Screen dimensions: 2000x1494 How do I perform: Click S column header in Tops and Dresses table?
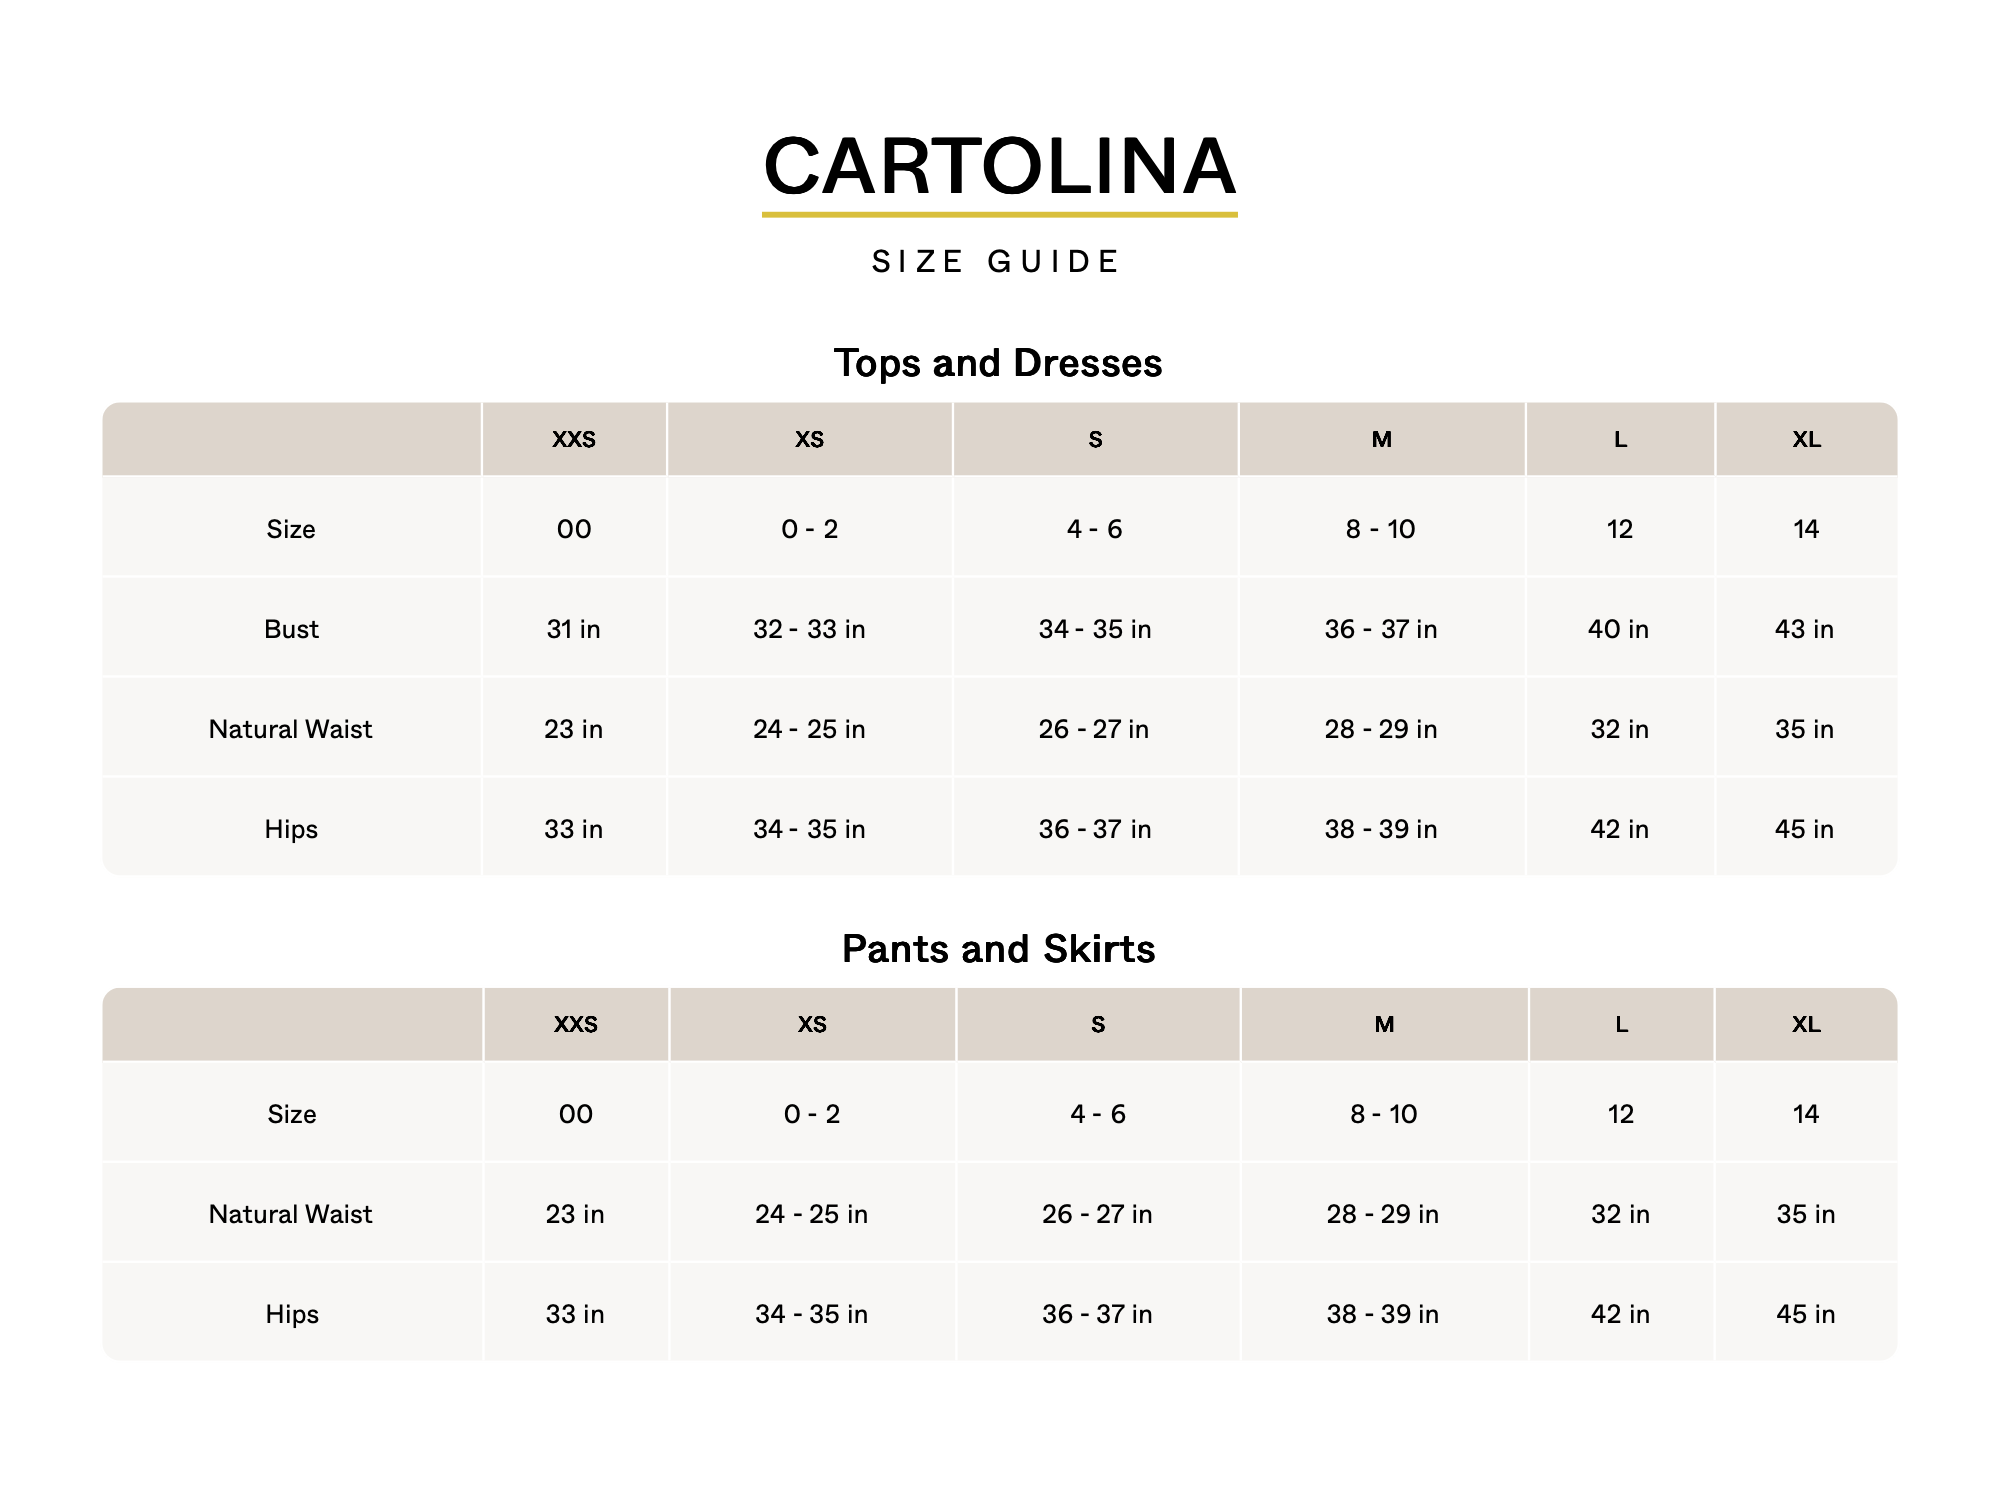[x=1095, y=440]
